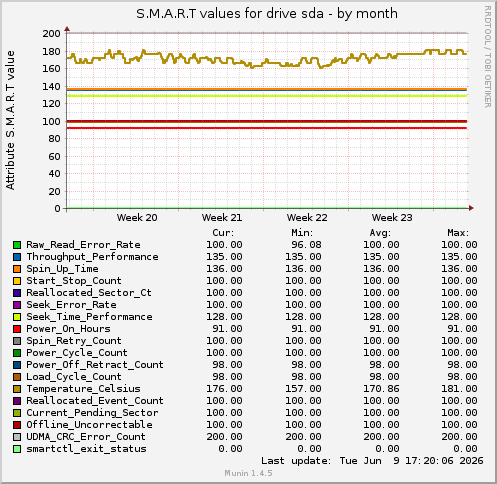Click the Power_Off_Retract_Count dark blue swatch

[x=17, y=365]
